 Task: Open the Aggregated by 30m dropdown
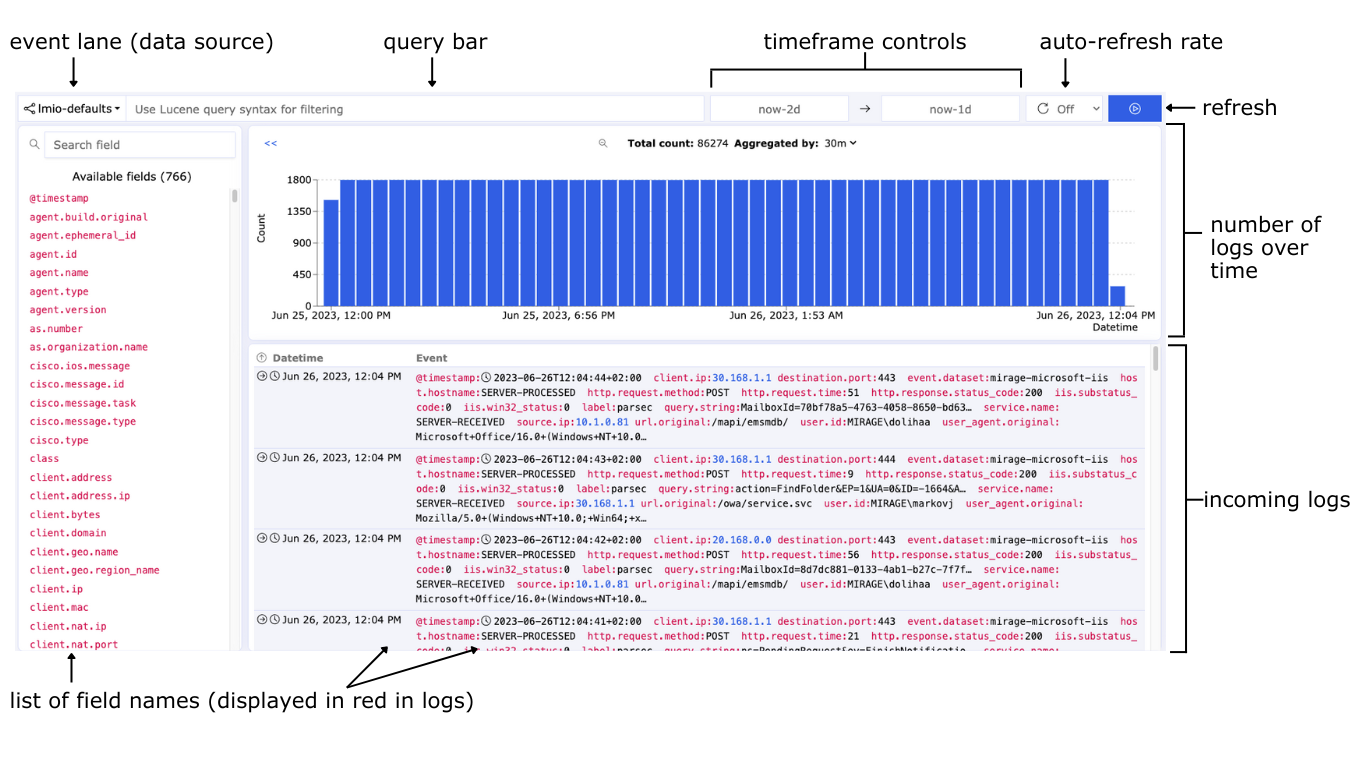[x=840, y=143]
